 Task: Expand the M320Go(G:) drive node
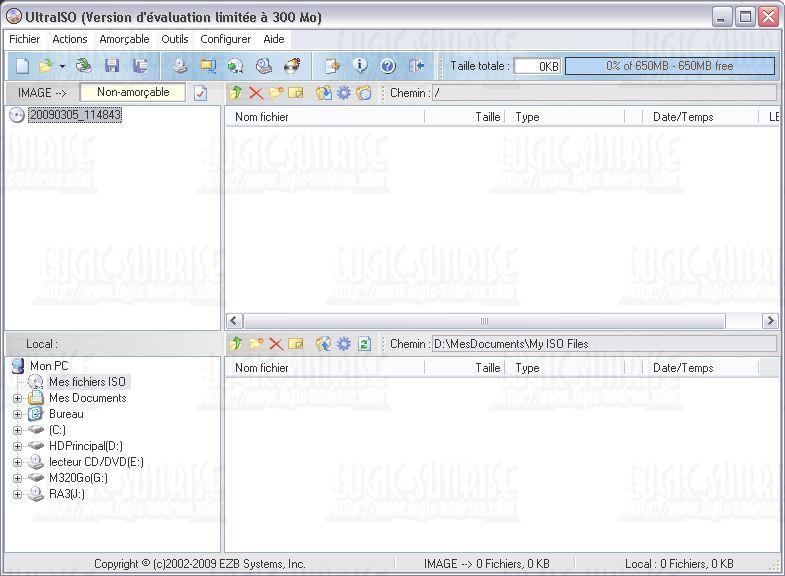(x=18, y=478)
